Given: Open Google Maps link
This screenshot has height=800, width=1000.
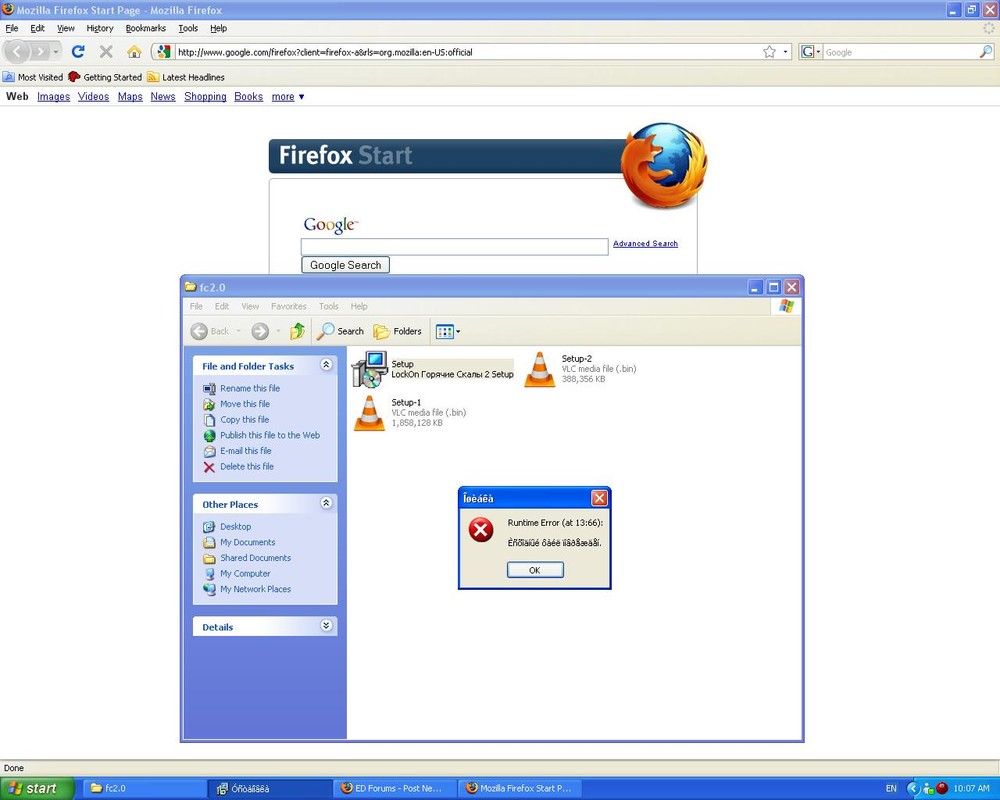Looking at the screenshot, I should (130, 96).
